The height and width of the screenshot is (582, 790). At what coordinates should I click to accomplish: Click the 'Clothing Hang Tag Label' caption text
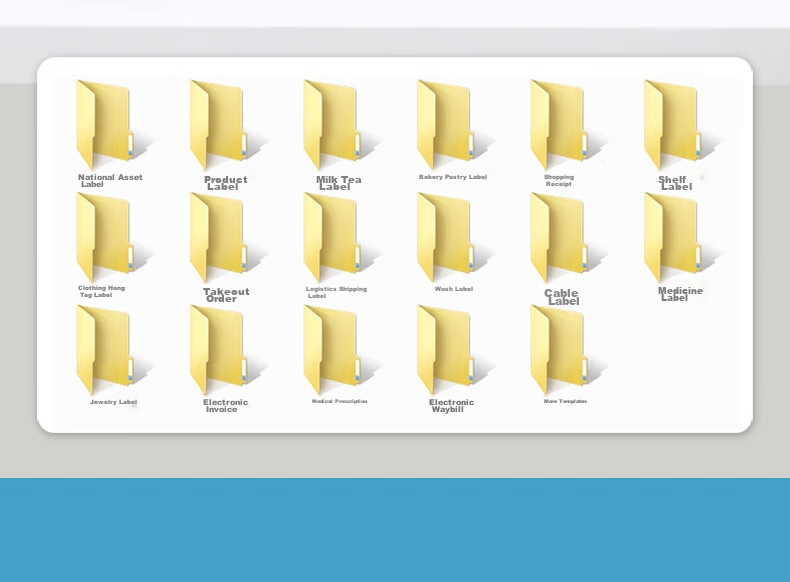click(x=101, y=291)
